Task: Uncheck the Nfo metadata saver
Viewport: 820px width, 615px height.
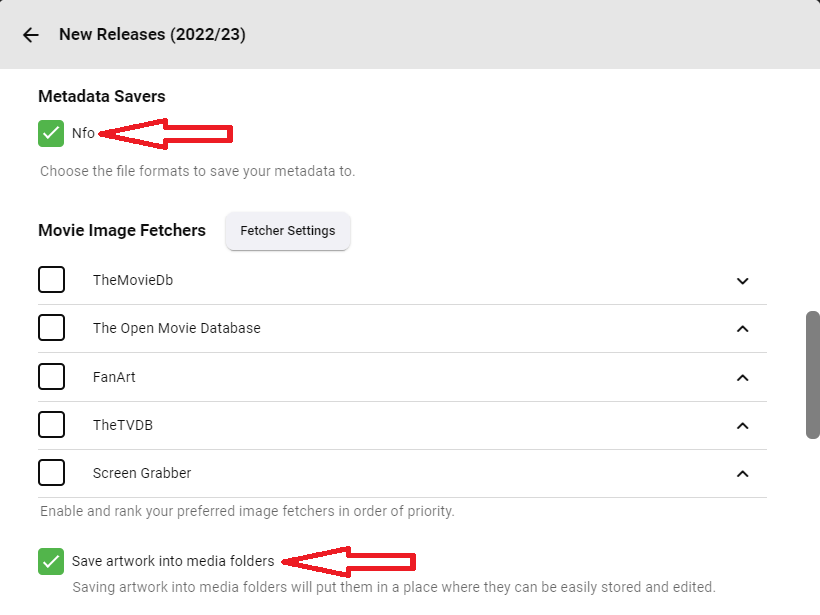Action: (x=51, y=133)
